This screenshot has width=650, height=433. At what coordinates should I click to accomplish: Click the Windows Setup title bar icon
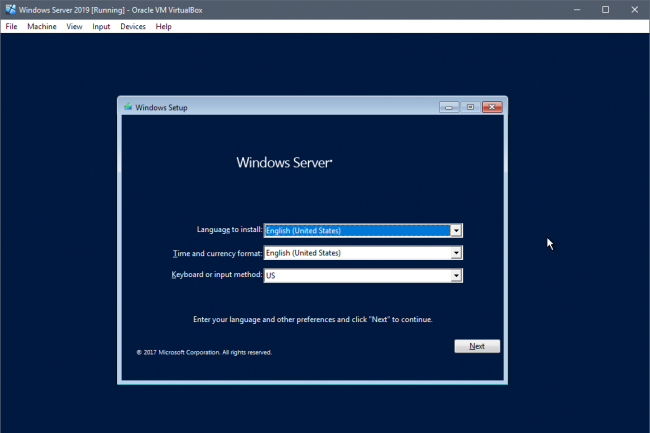coord(128,107)
